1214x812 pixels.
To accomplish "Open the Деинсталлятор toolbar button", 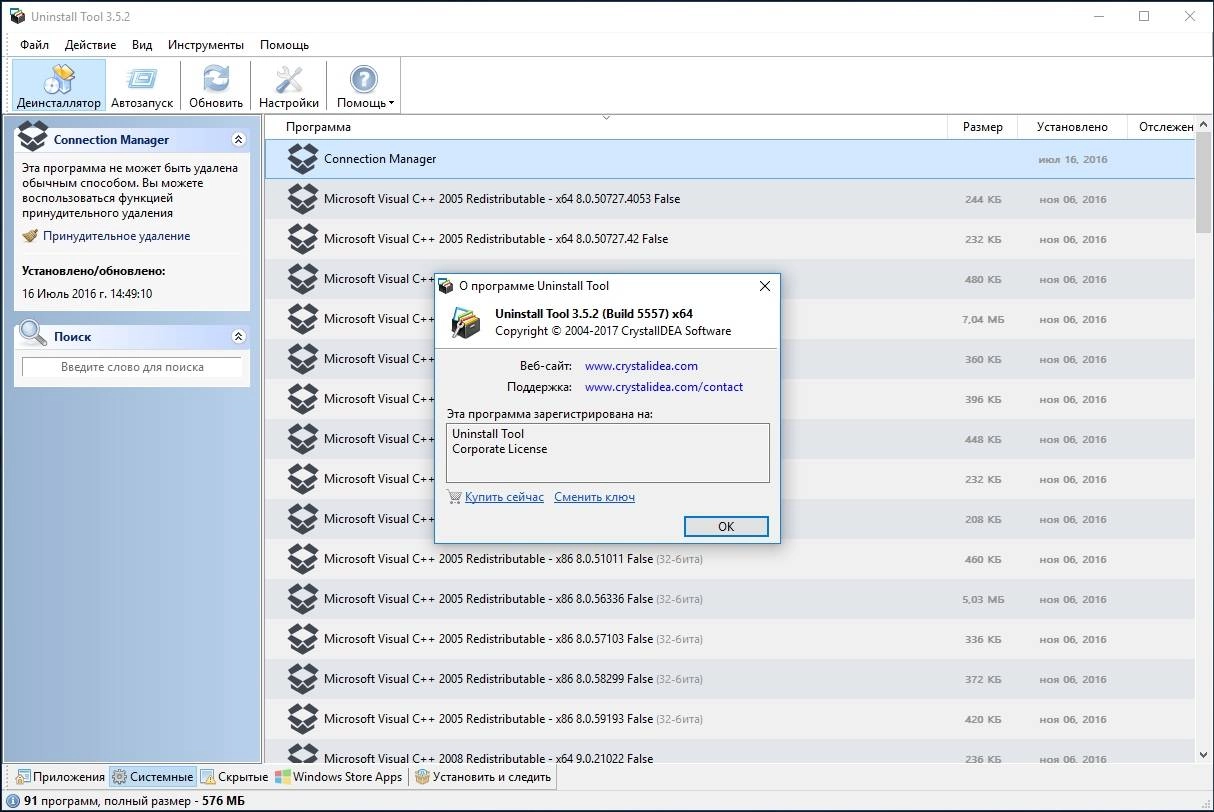I will (x=59, y=85).
